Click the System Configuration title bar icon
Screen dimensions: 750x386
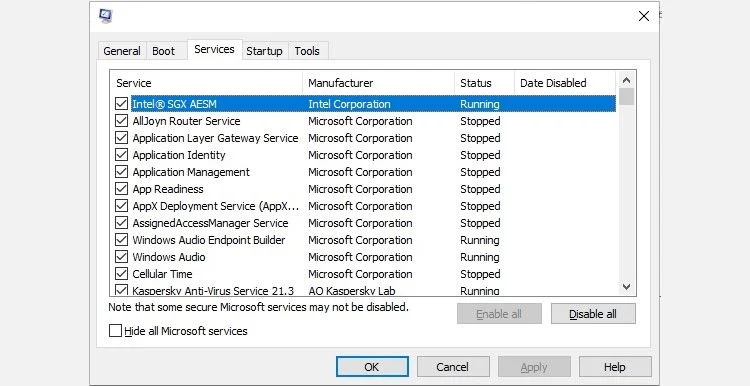(x=106, y=16)
